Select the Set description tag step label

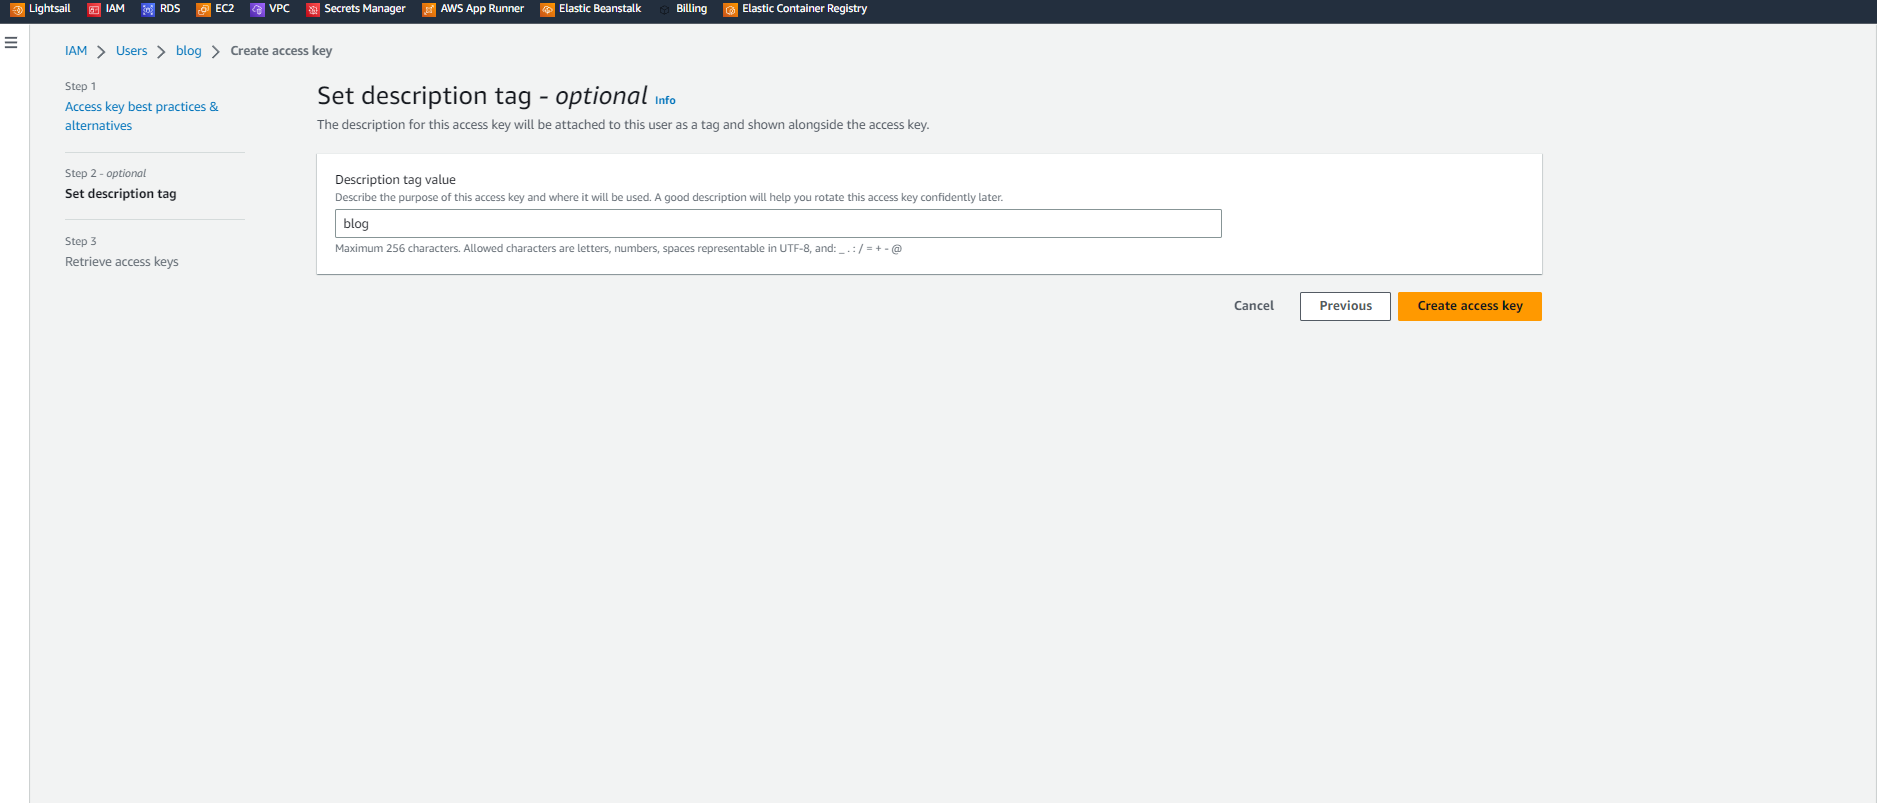tap(120, 194)
